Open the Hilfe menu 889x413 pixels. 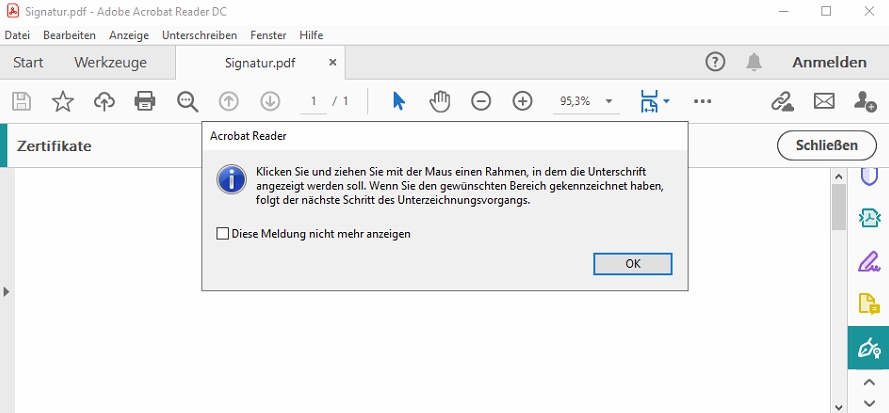click(x=311, y=35)
